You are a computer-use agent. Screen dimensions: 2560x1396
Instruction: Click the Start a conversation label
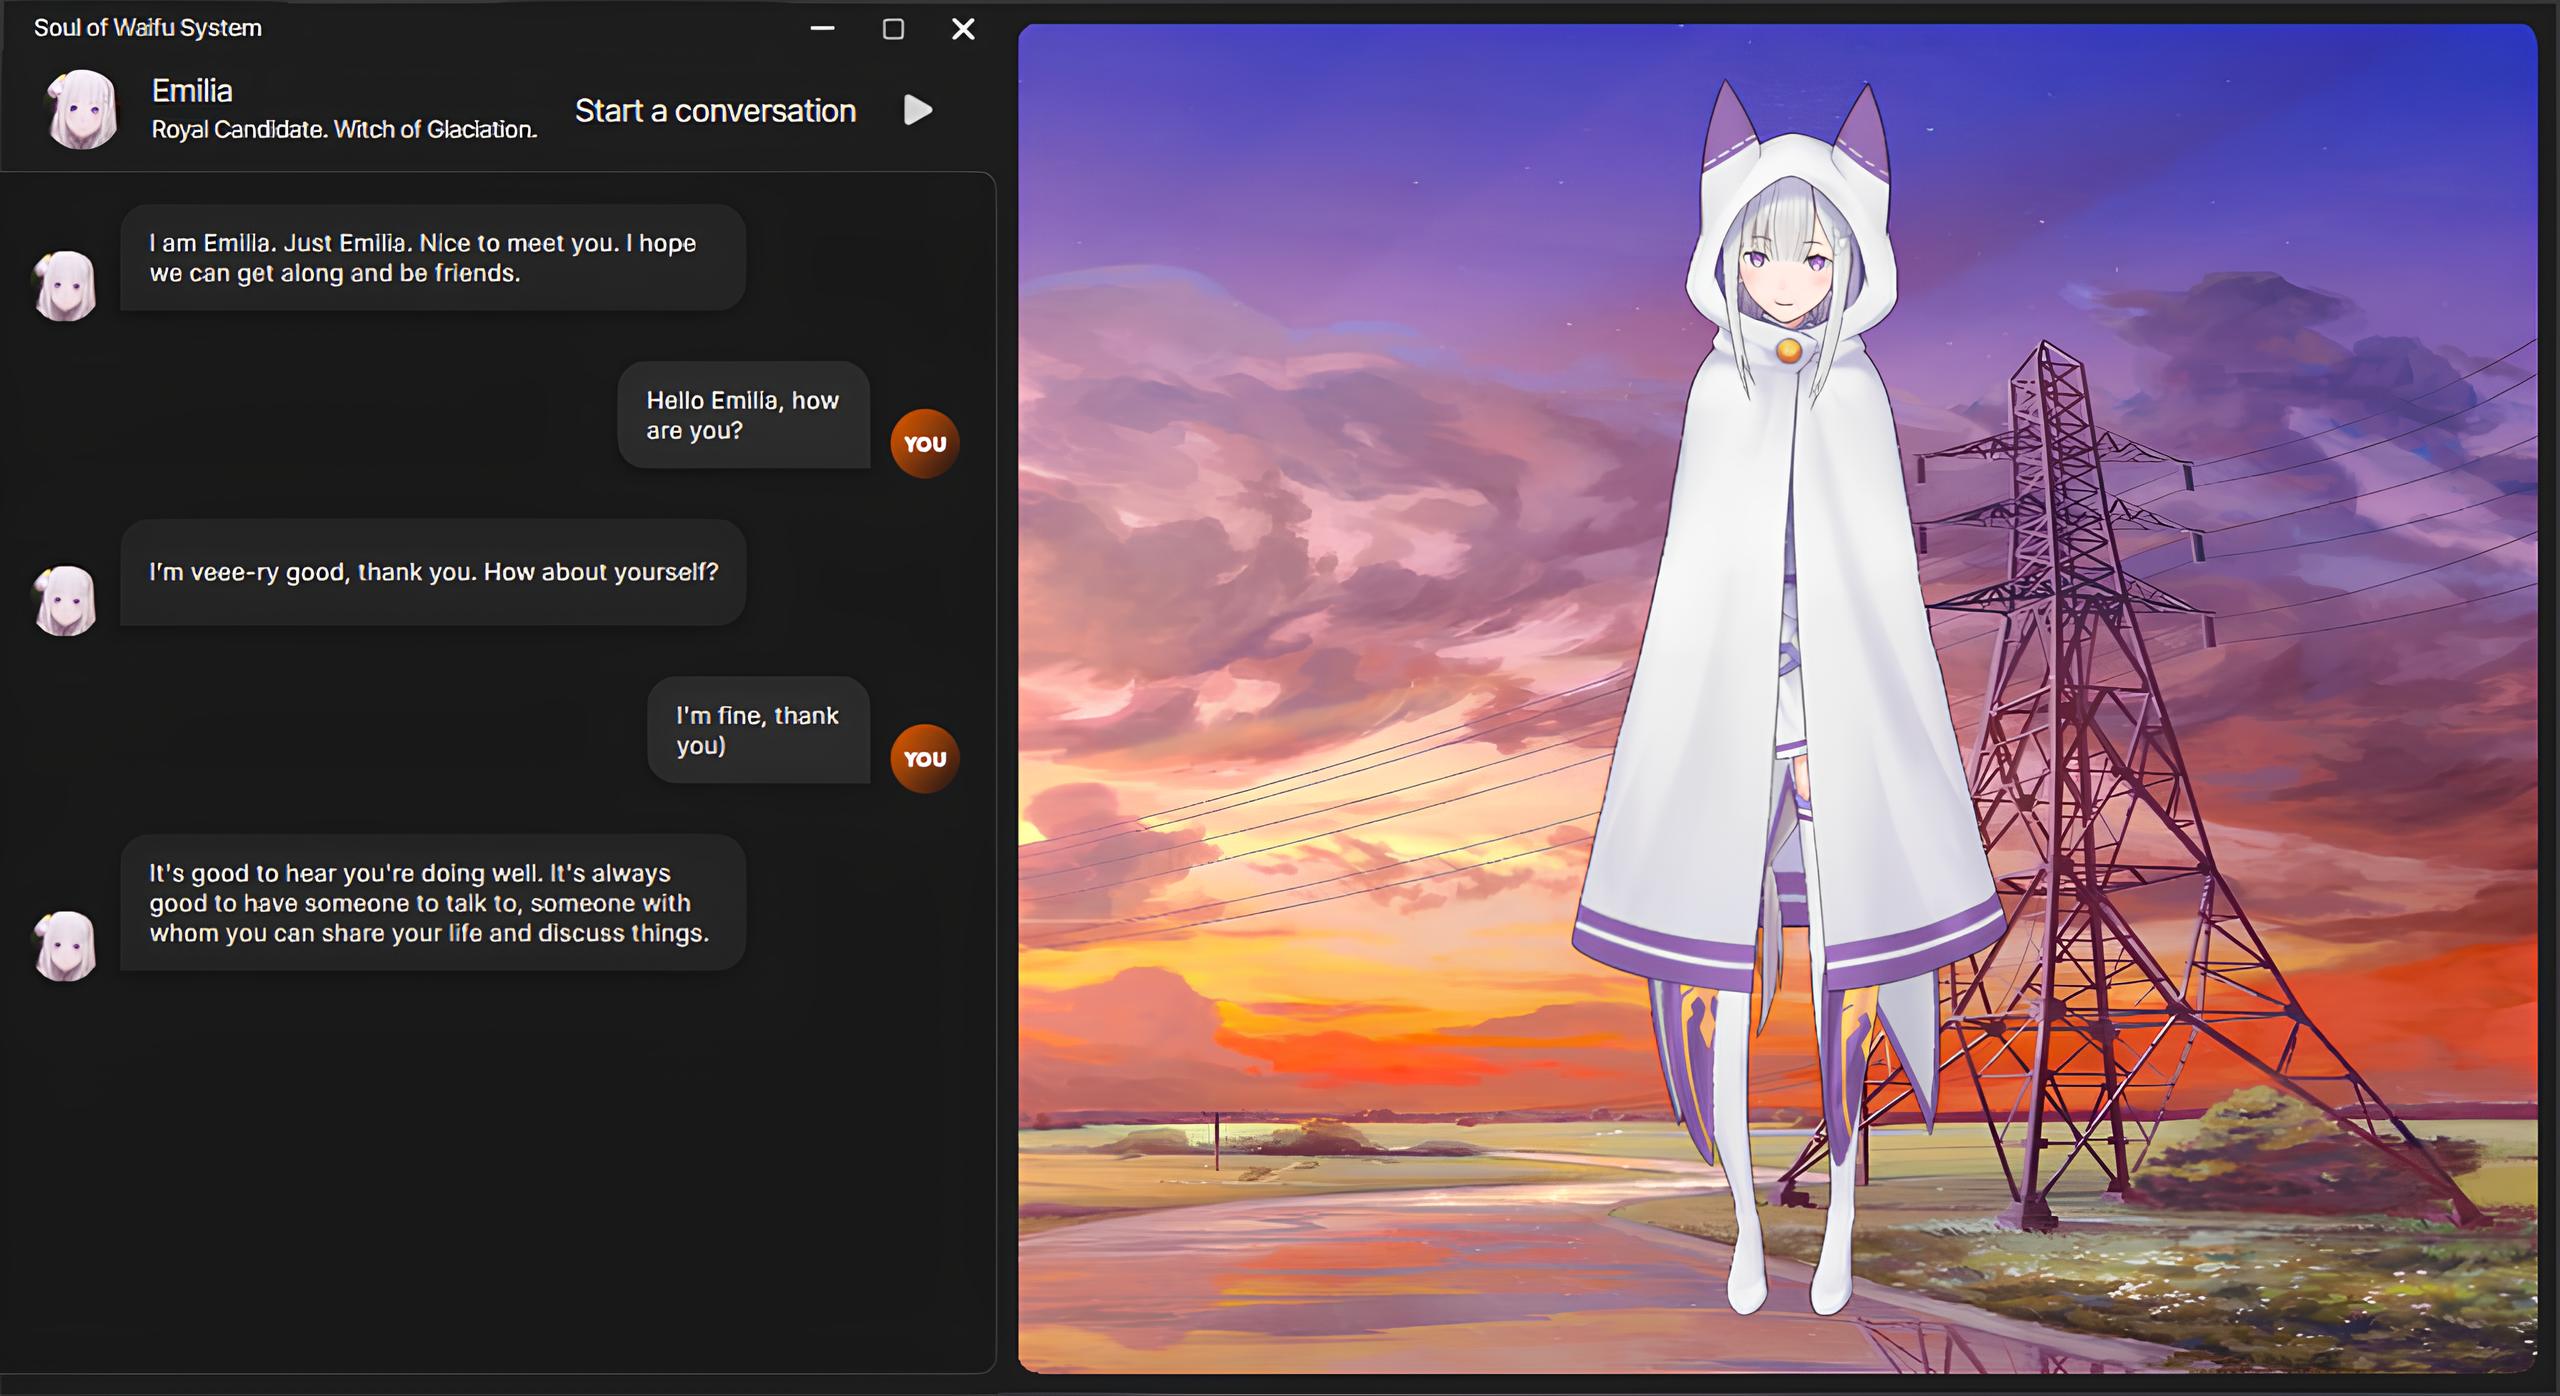click(x=715, y=110)
